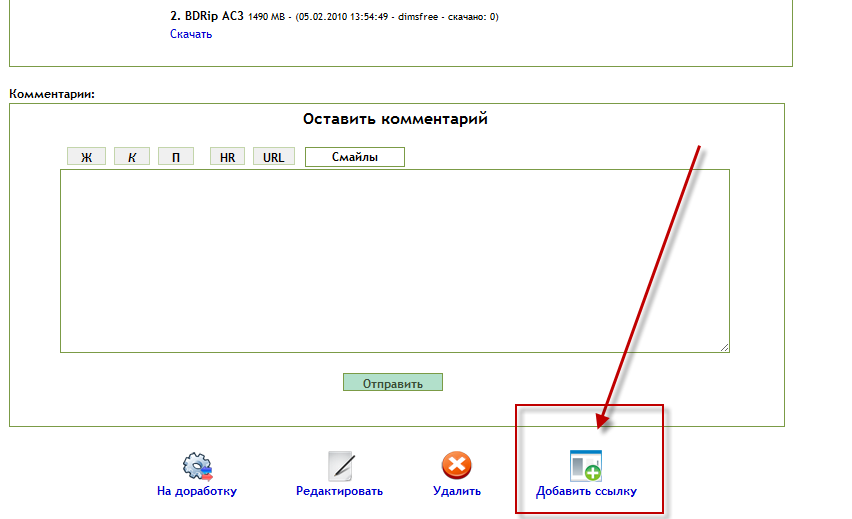The height and width of the screenshot is (519, 852).
Task: Apply bold with the Ж button
Action: [x=86, y=157]
